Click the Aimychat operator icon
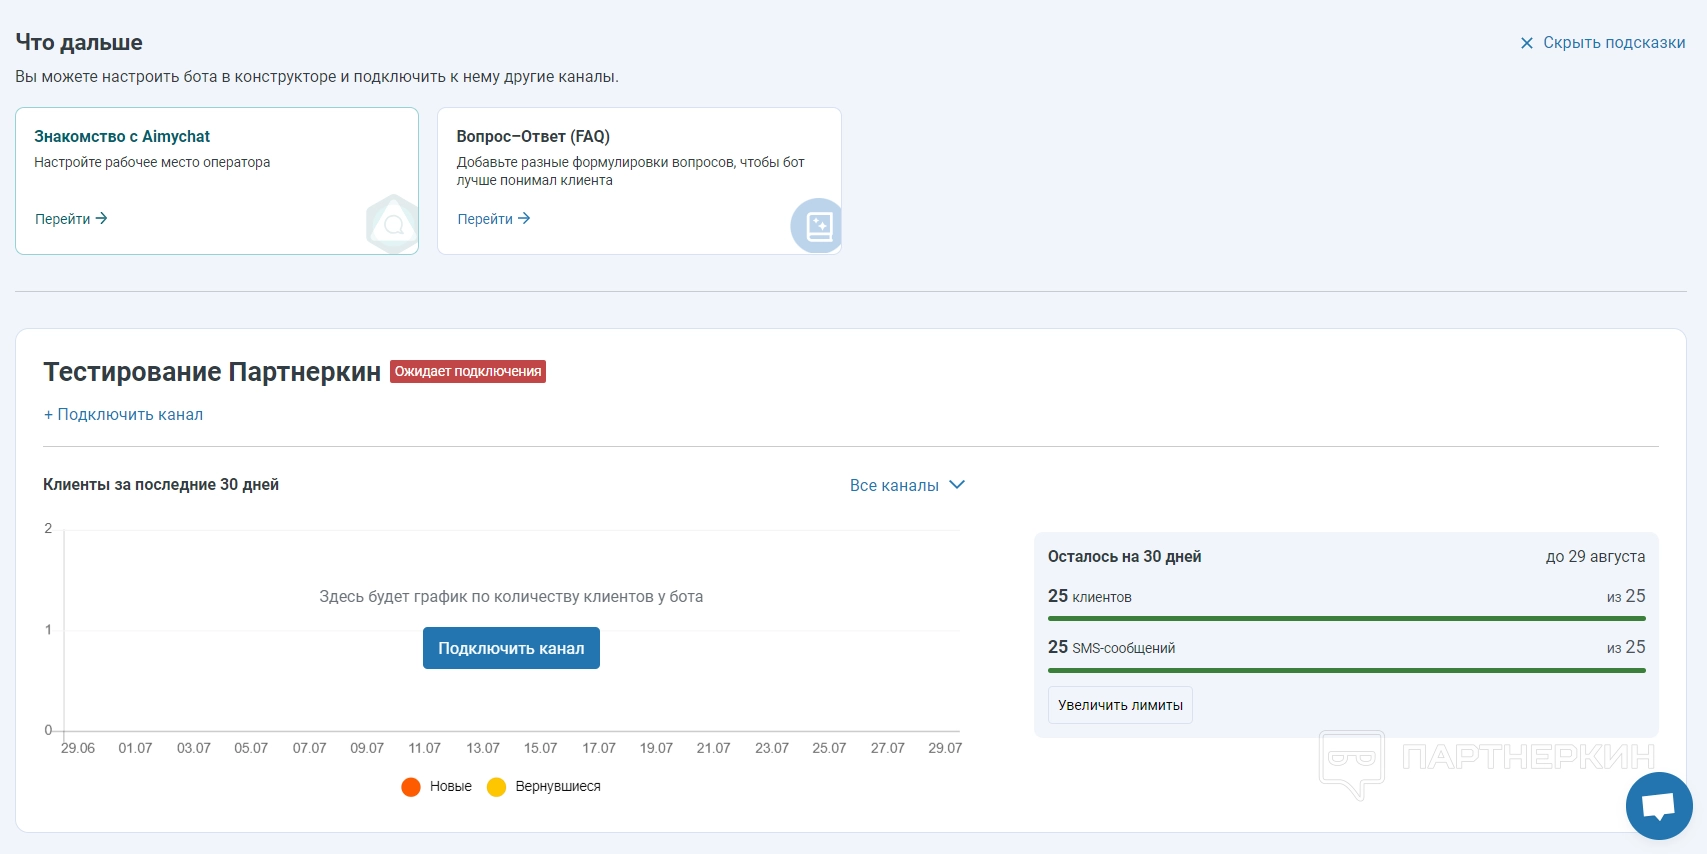This screenshot has height=854, width=1707. [x=393, y=225]
